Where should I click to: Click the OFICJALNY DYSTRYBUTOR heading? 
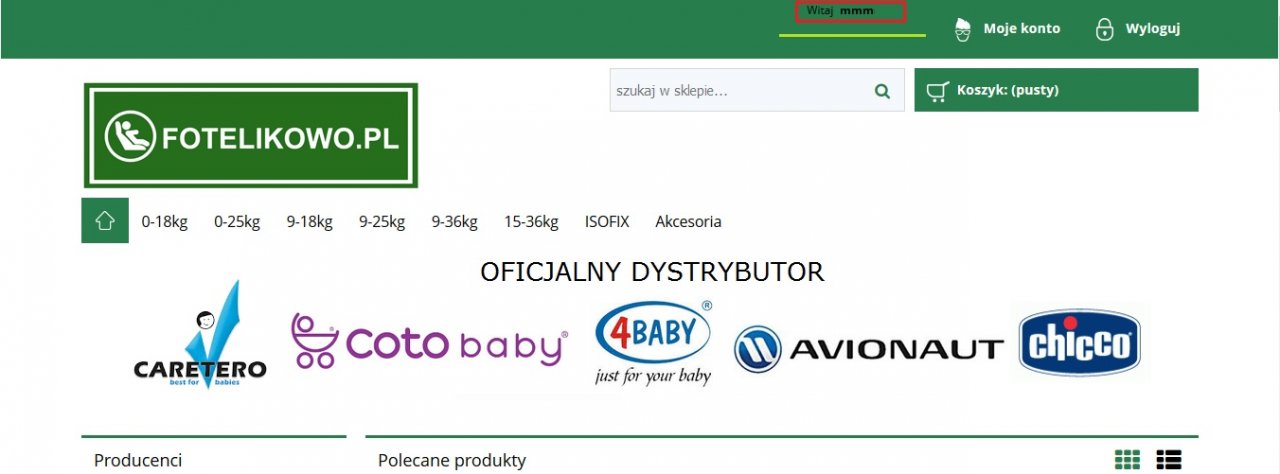click(652, 272)
